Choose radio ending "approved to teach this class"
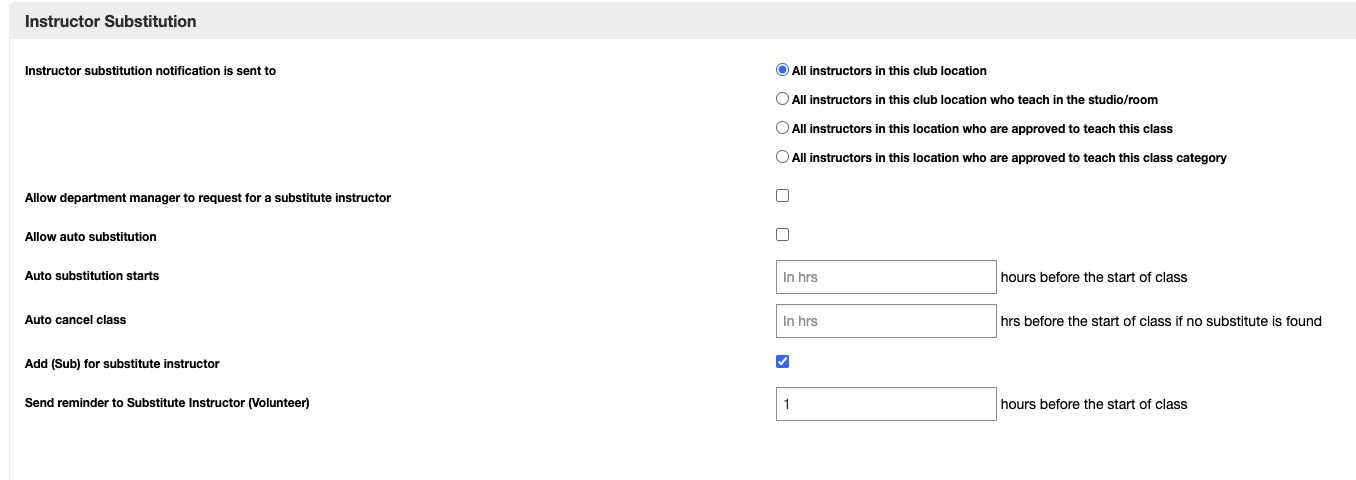Image resolution: width=1356 pixels, height=480 pixels. (783, 128)
